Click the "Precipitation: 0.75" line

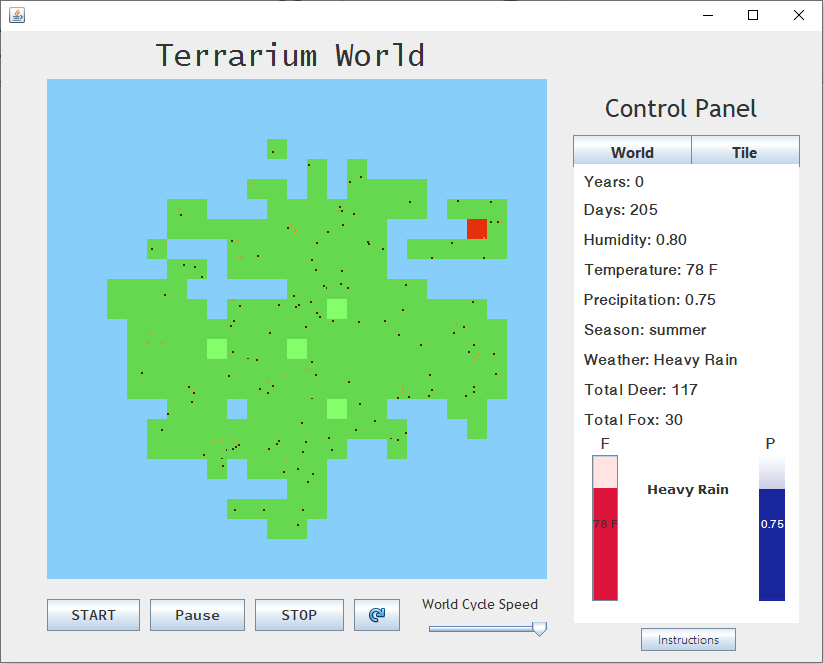pos(650,300)
